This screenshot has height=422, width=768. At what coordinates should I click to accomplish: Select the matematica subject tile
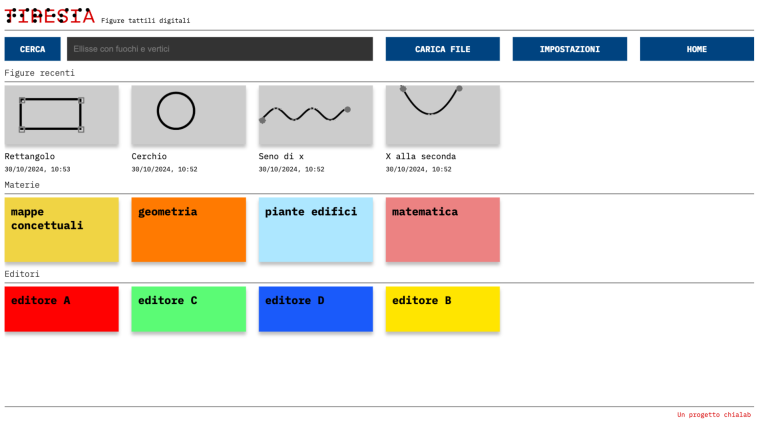coord(442,230)
